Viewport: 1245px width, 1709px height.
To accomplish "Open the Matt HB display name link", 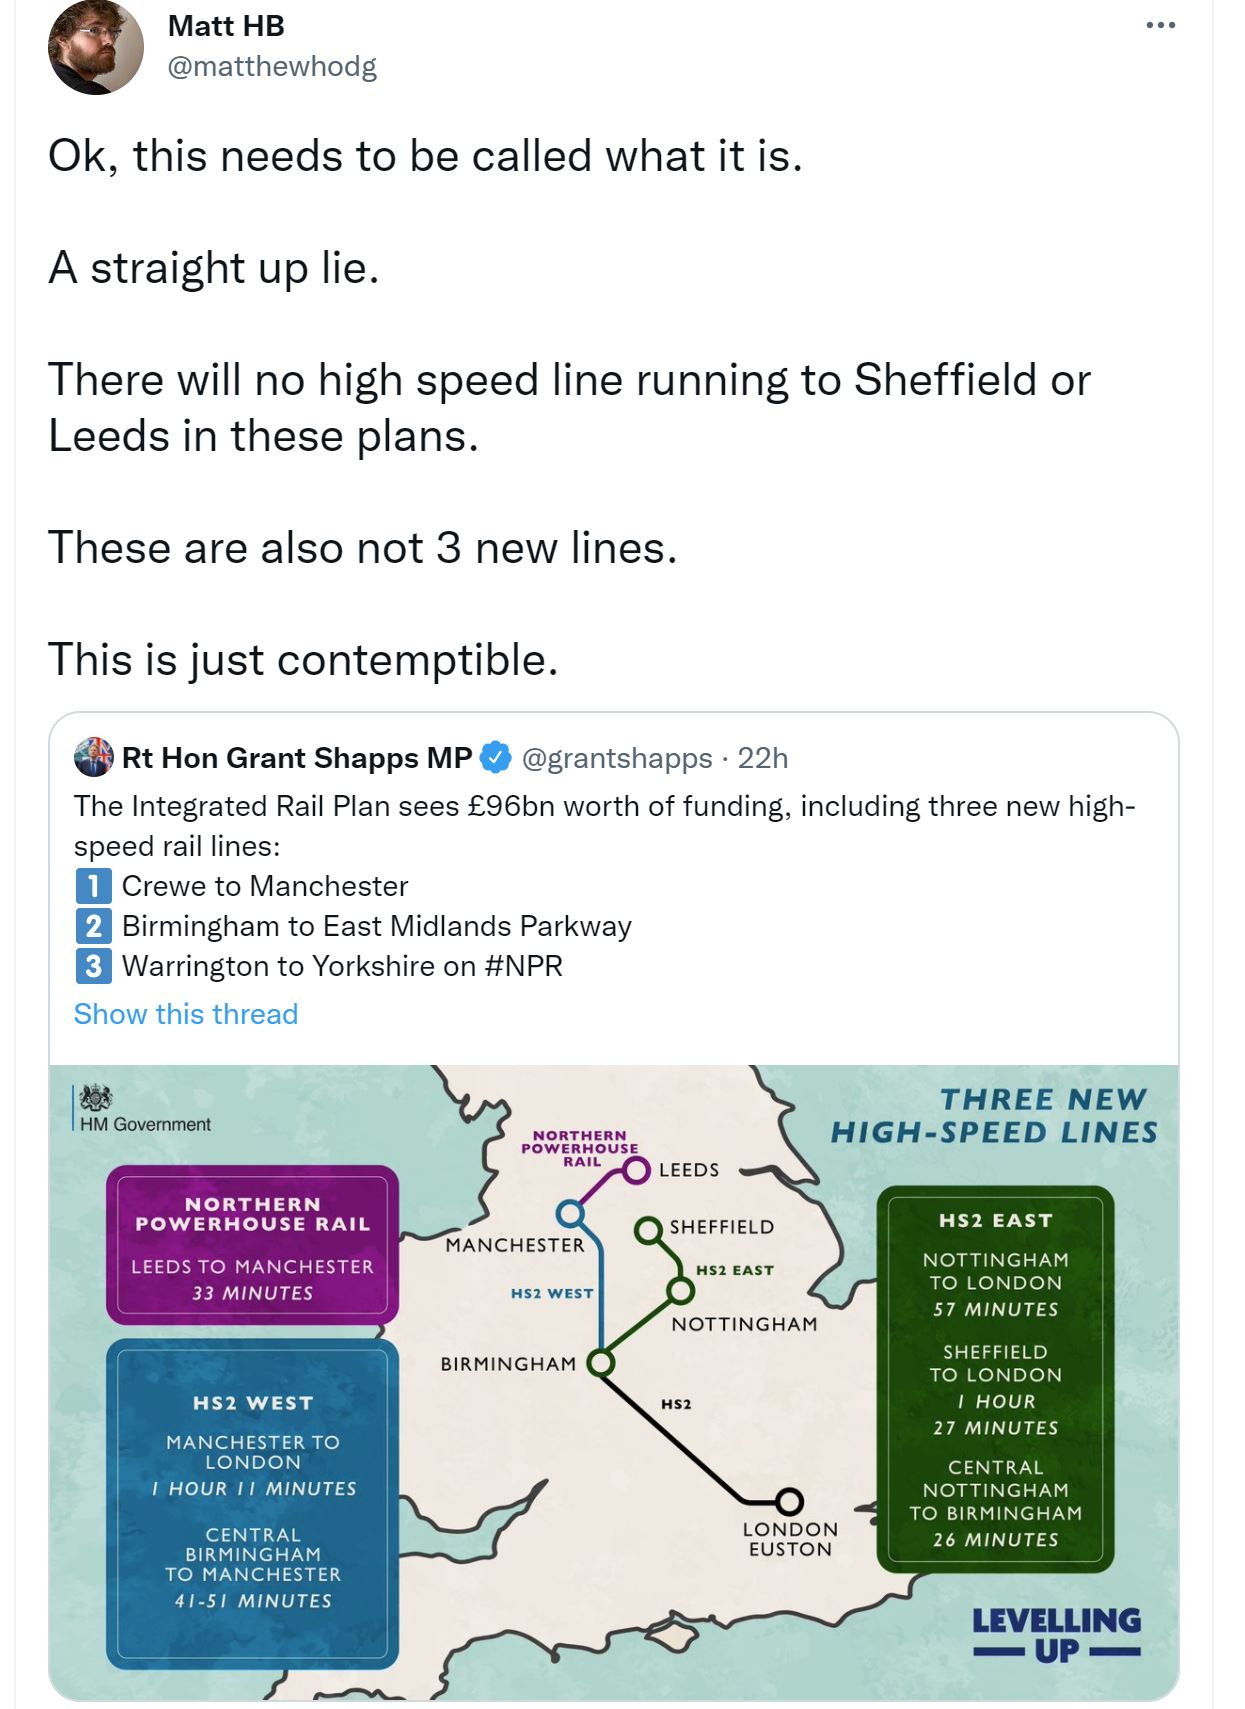I will [226, 26].
